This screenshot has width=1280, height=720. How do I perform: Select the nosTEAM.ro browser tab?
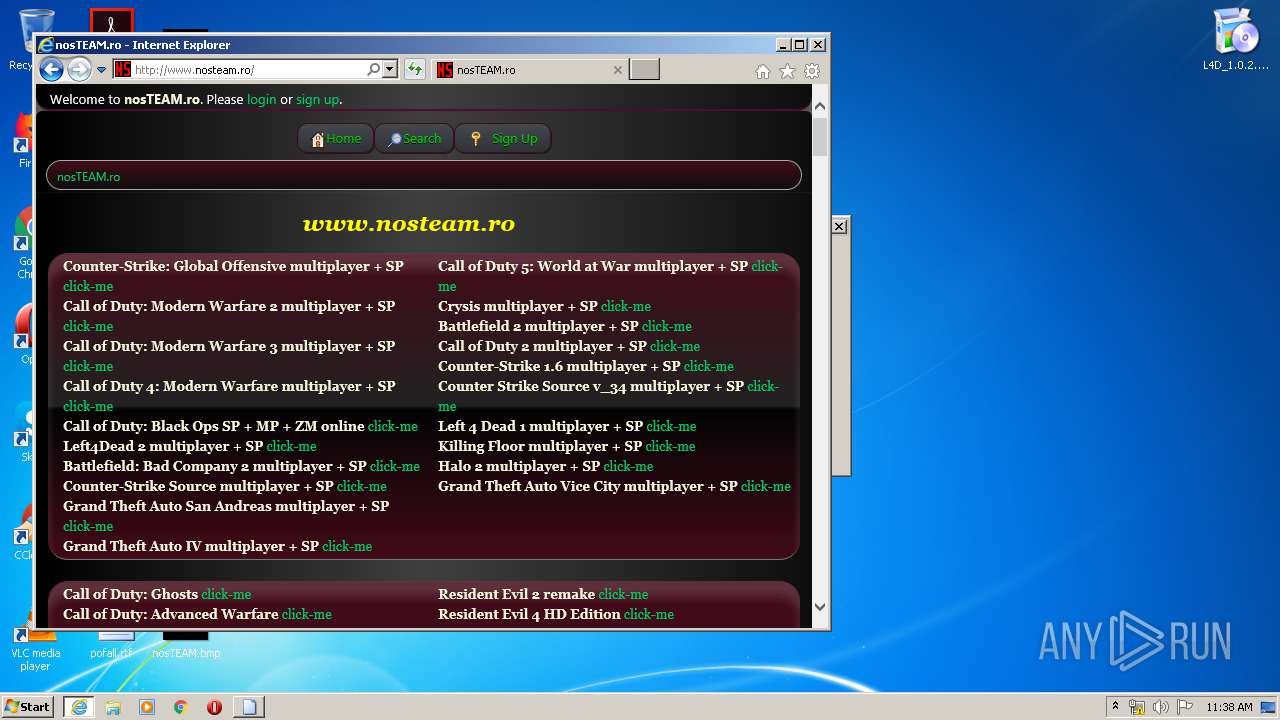click(530, 70)
